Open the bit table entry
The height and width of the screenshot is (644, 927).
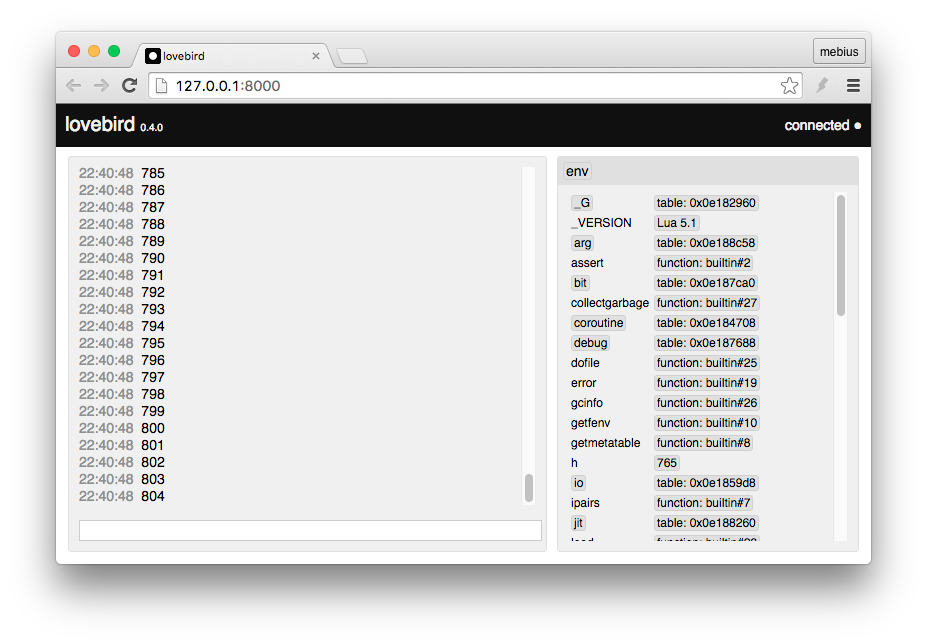point(581,283)
